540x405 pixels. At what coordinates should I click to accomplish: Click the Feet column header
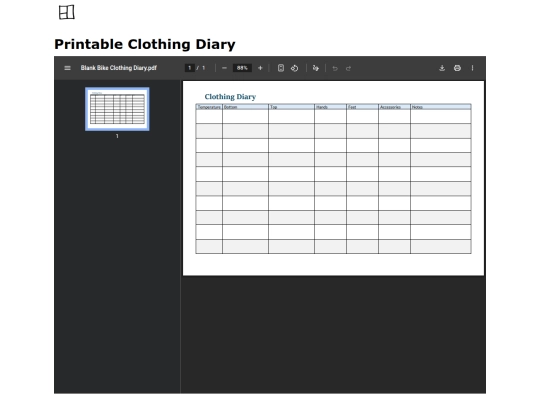pos(362,107)
